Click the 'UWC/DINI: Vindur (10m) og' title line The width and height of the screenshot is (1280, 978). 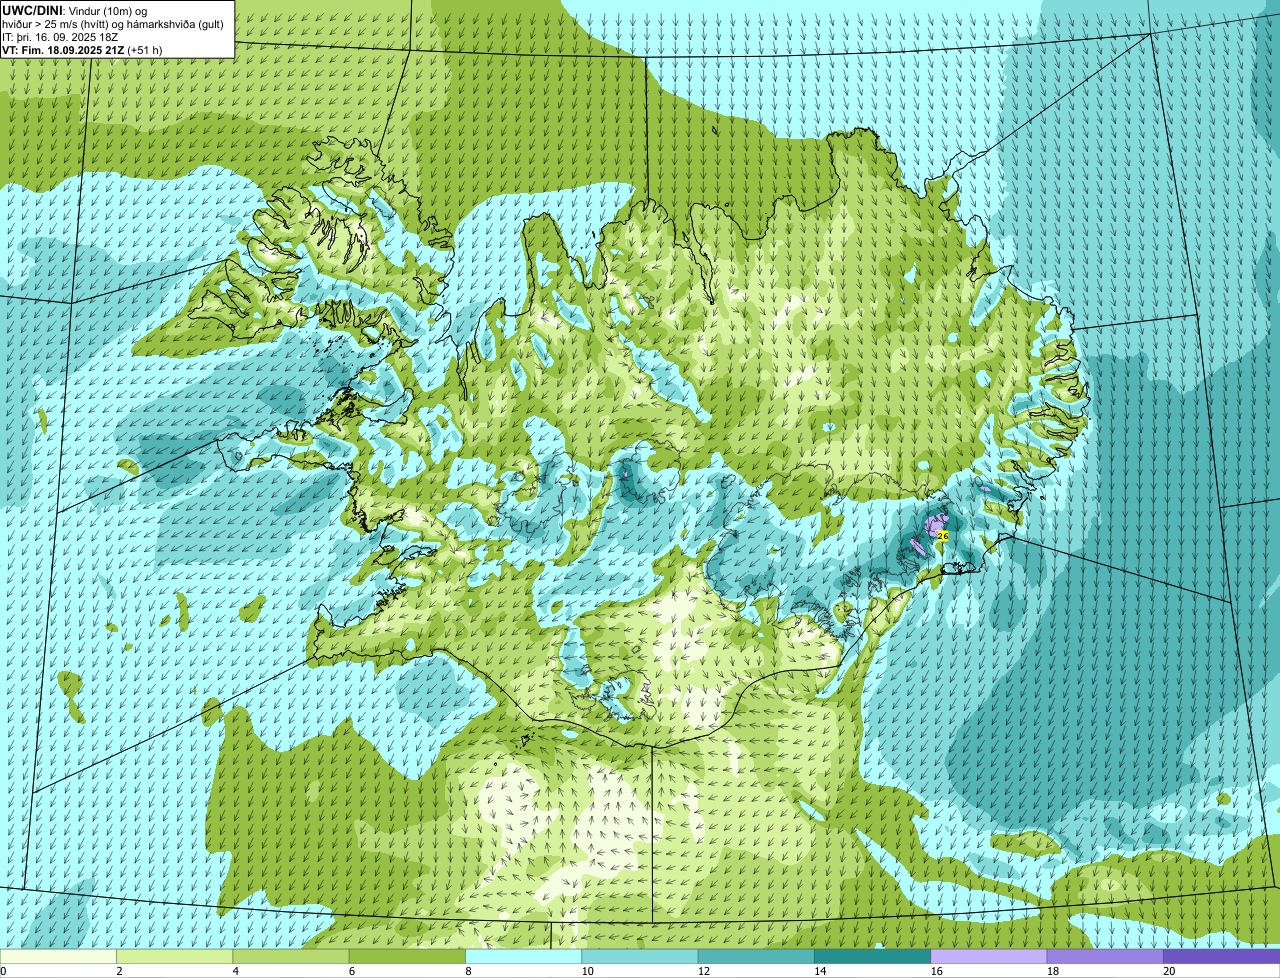pos(75,10)
